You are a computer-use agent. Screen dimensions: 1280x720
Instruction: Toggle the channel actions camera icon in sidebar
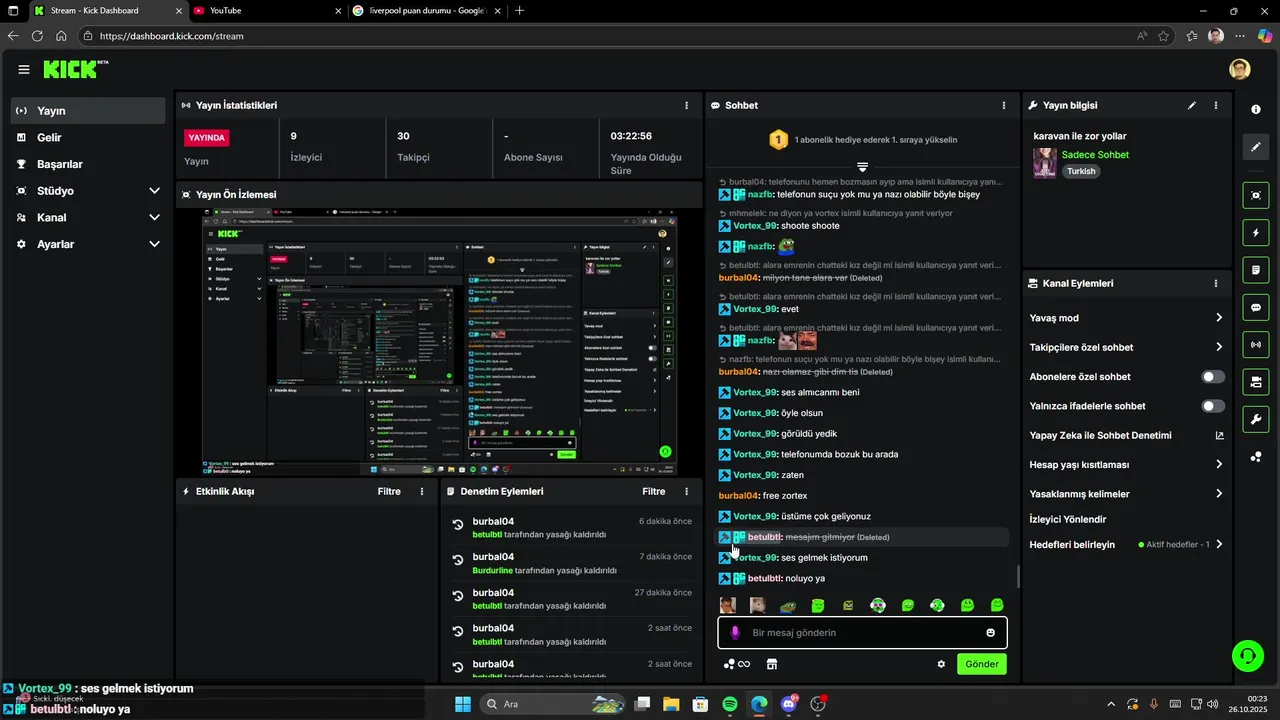click(1256, 382)
